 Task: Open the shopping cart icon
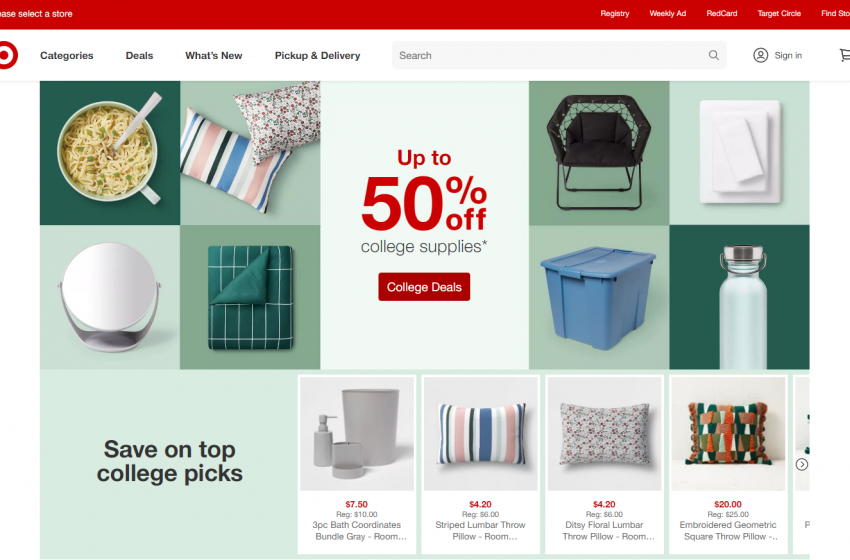845,55
